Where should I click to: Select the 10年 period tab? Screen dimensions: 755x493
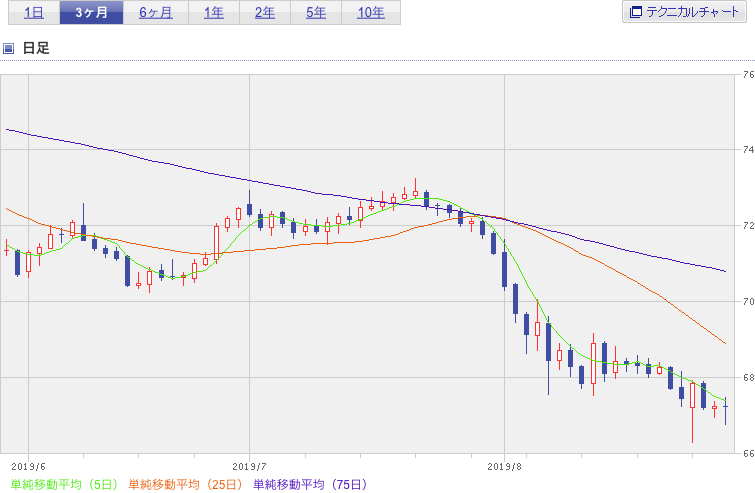[371, 12]
